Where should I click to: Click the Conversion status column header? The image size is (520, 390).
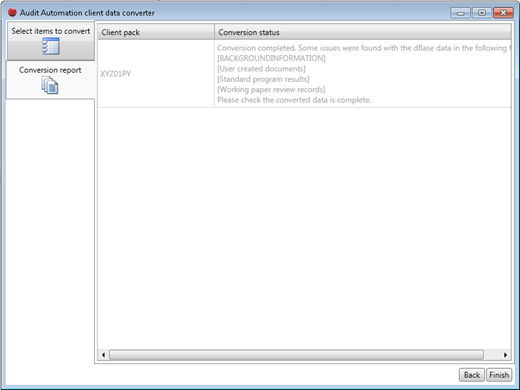coord(363,32)
